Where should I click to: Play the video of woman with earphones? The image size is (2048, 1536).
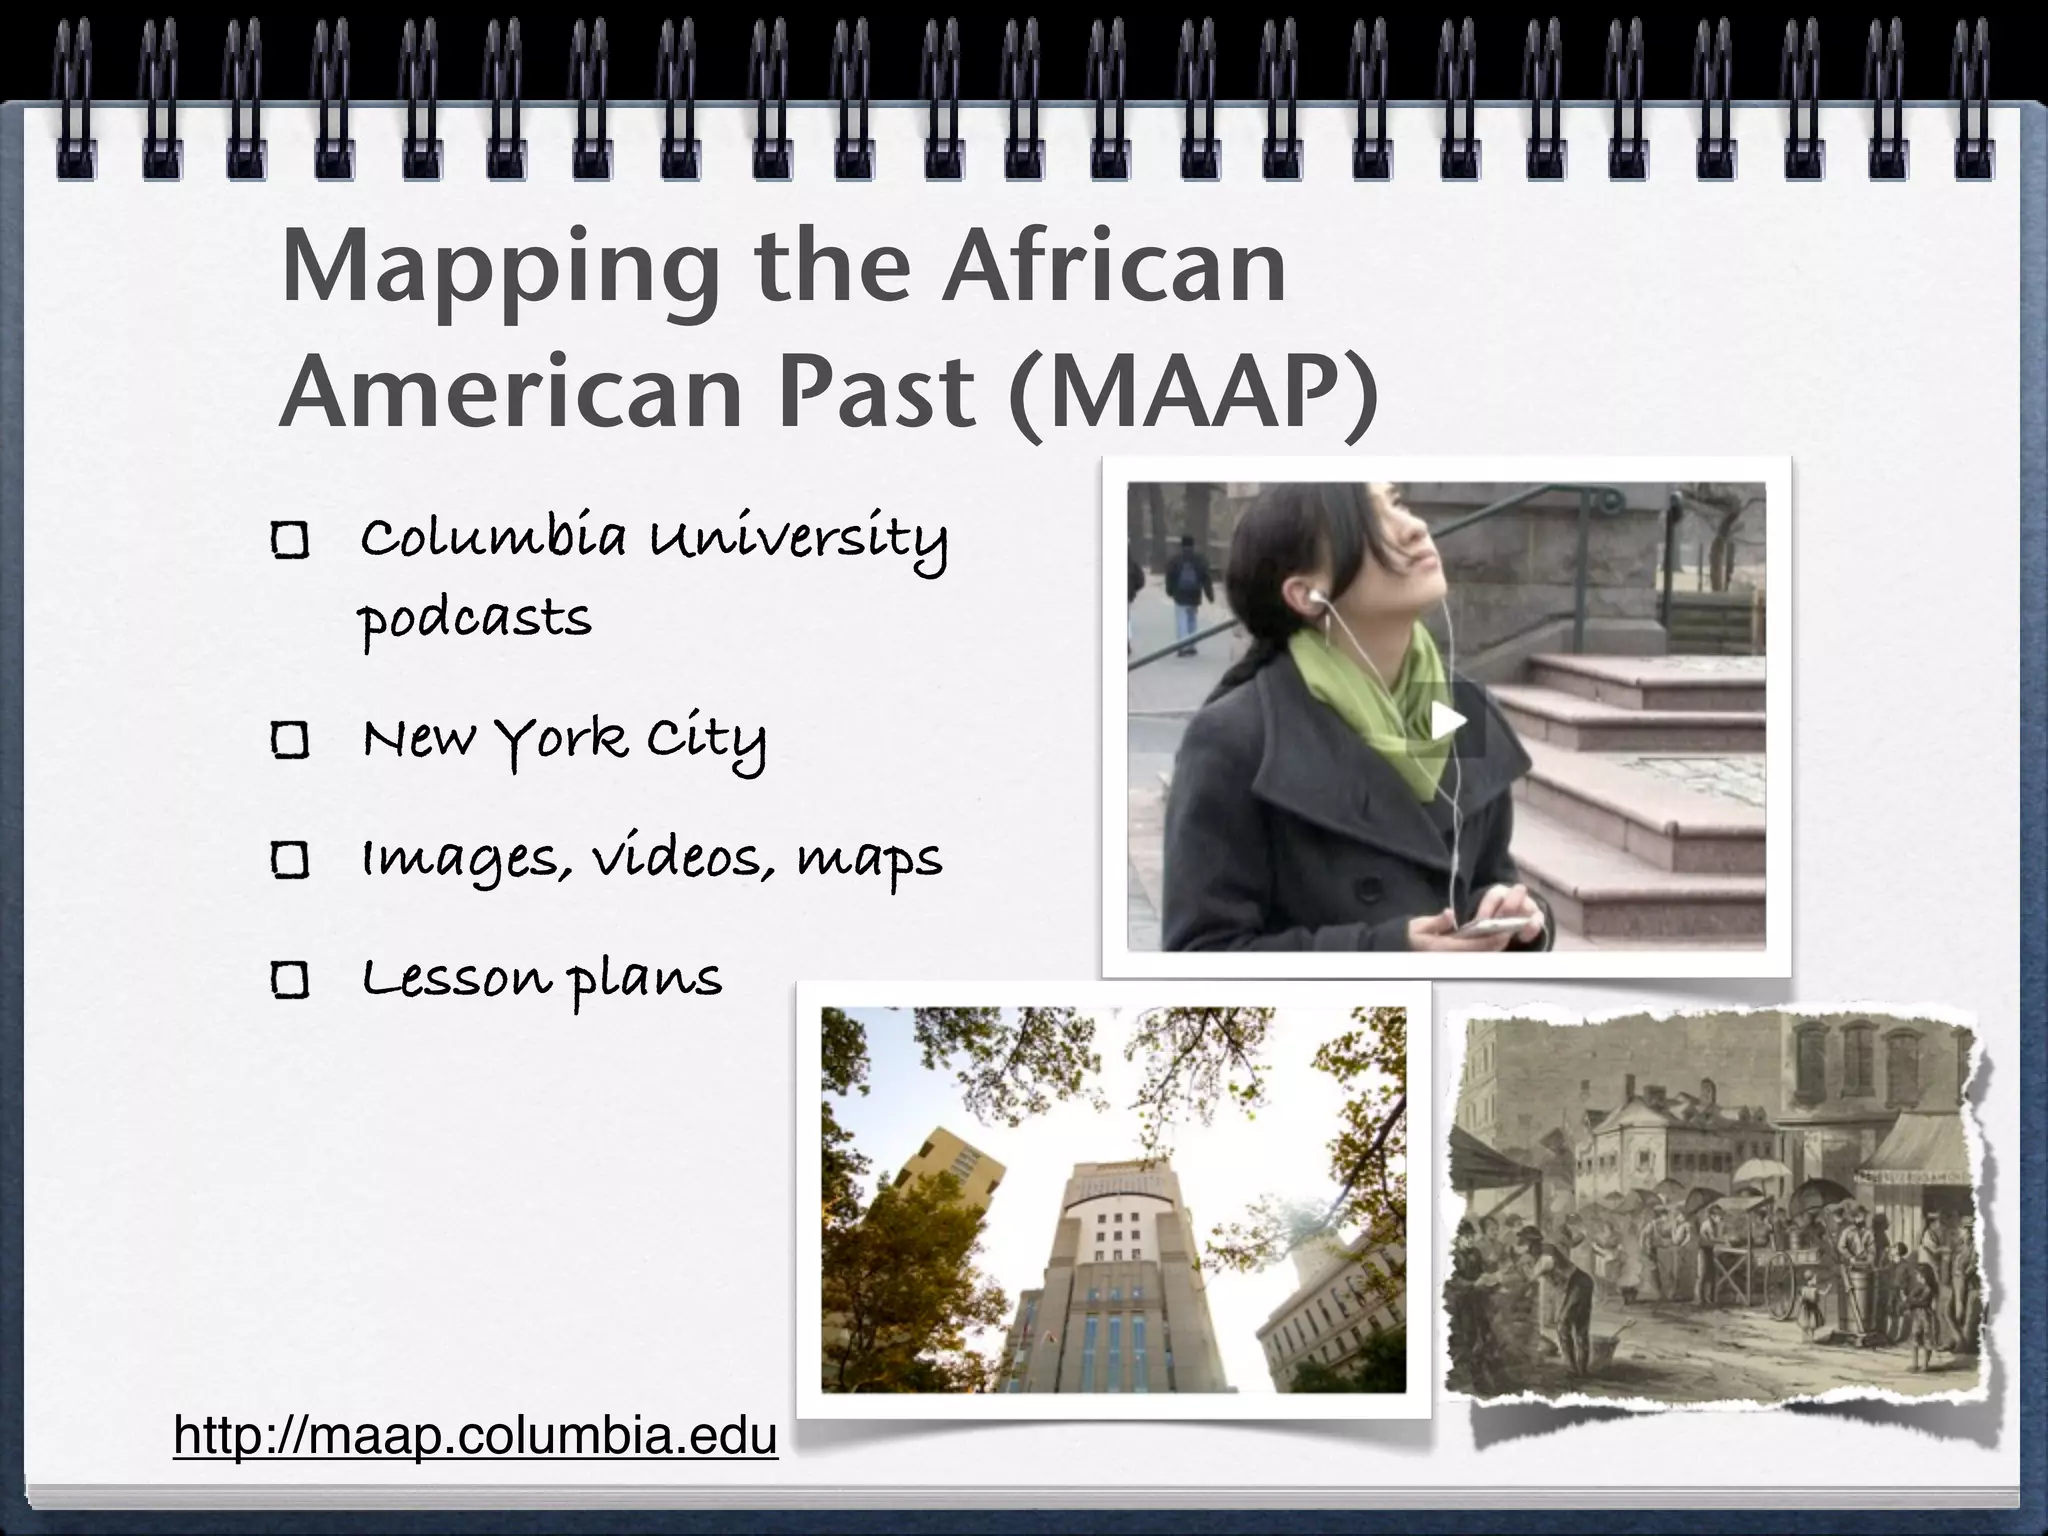pos(1445,720)
